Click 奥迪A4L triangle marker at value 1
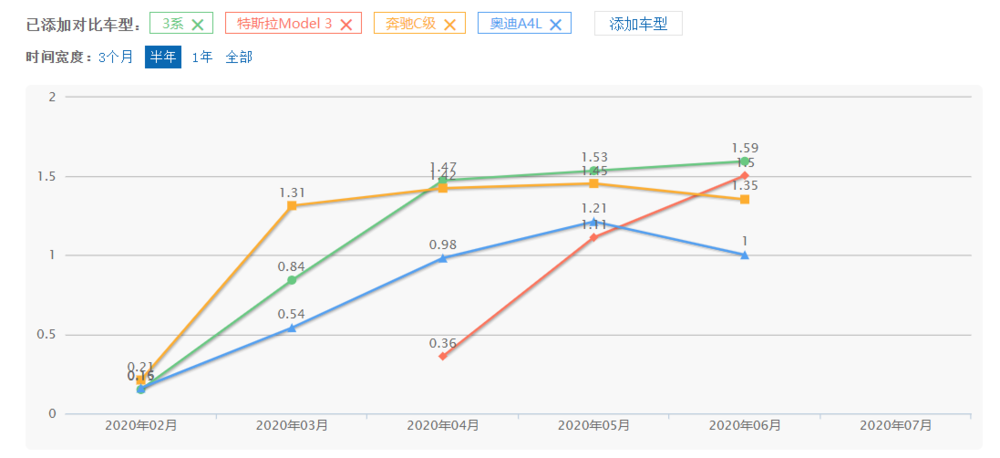Image resolution: width=1000 pixels, height=458 pixels. coord(745,255)
